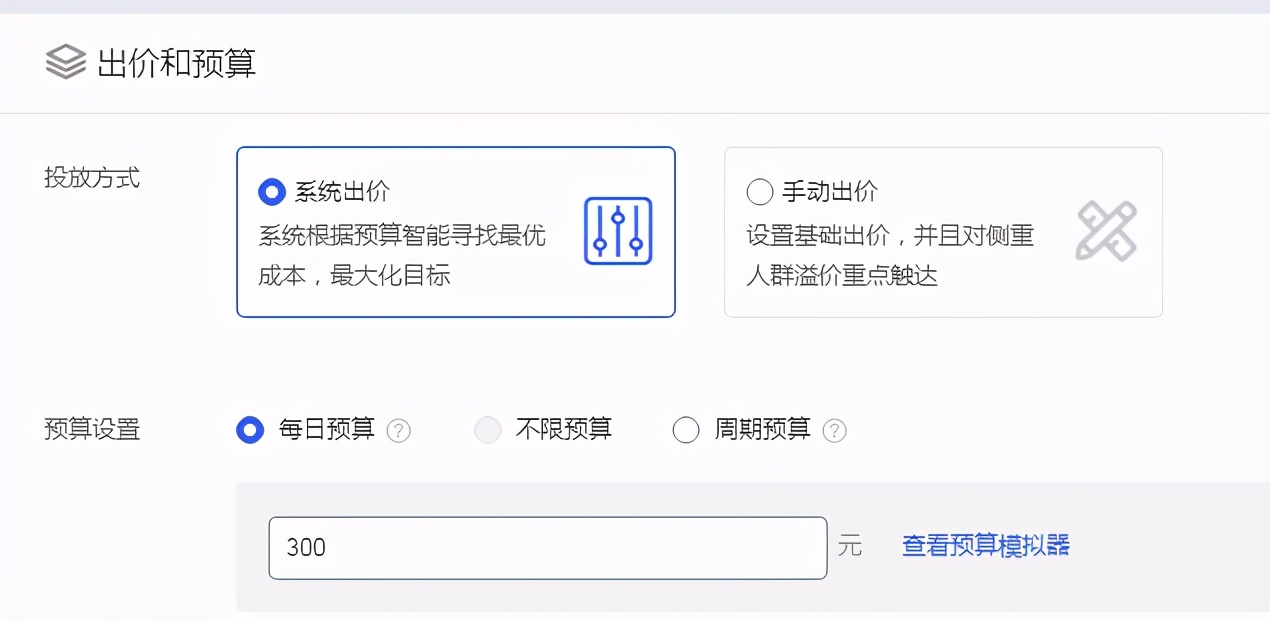Choose the 不限预算 budget option

[487, 430]
